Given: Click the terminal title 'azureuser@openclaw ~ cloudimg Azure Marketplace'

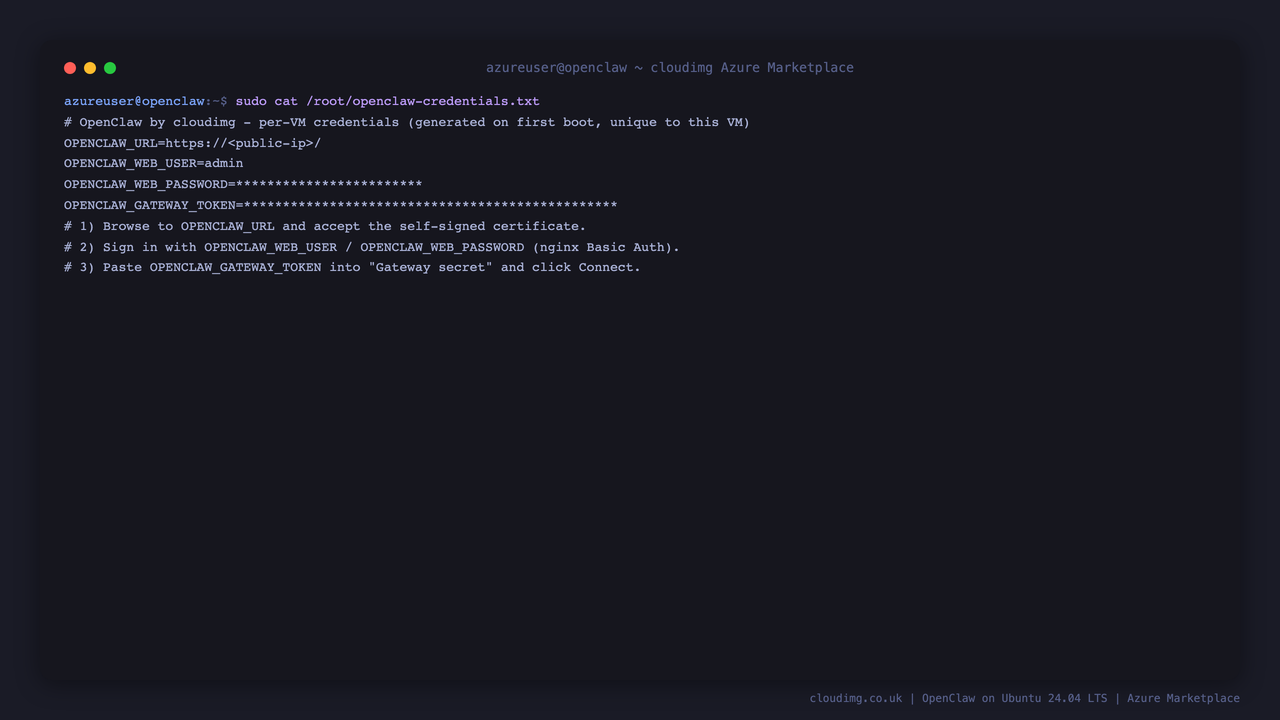Looking at the screenshot, I should 670,68.
